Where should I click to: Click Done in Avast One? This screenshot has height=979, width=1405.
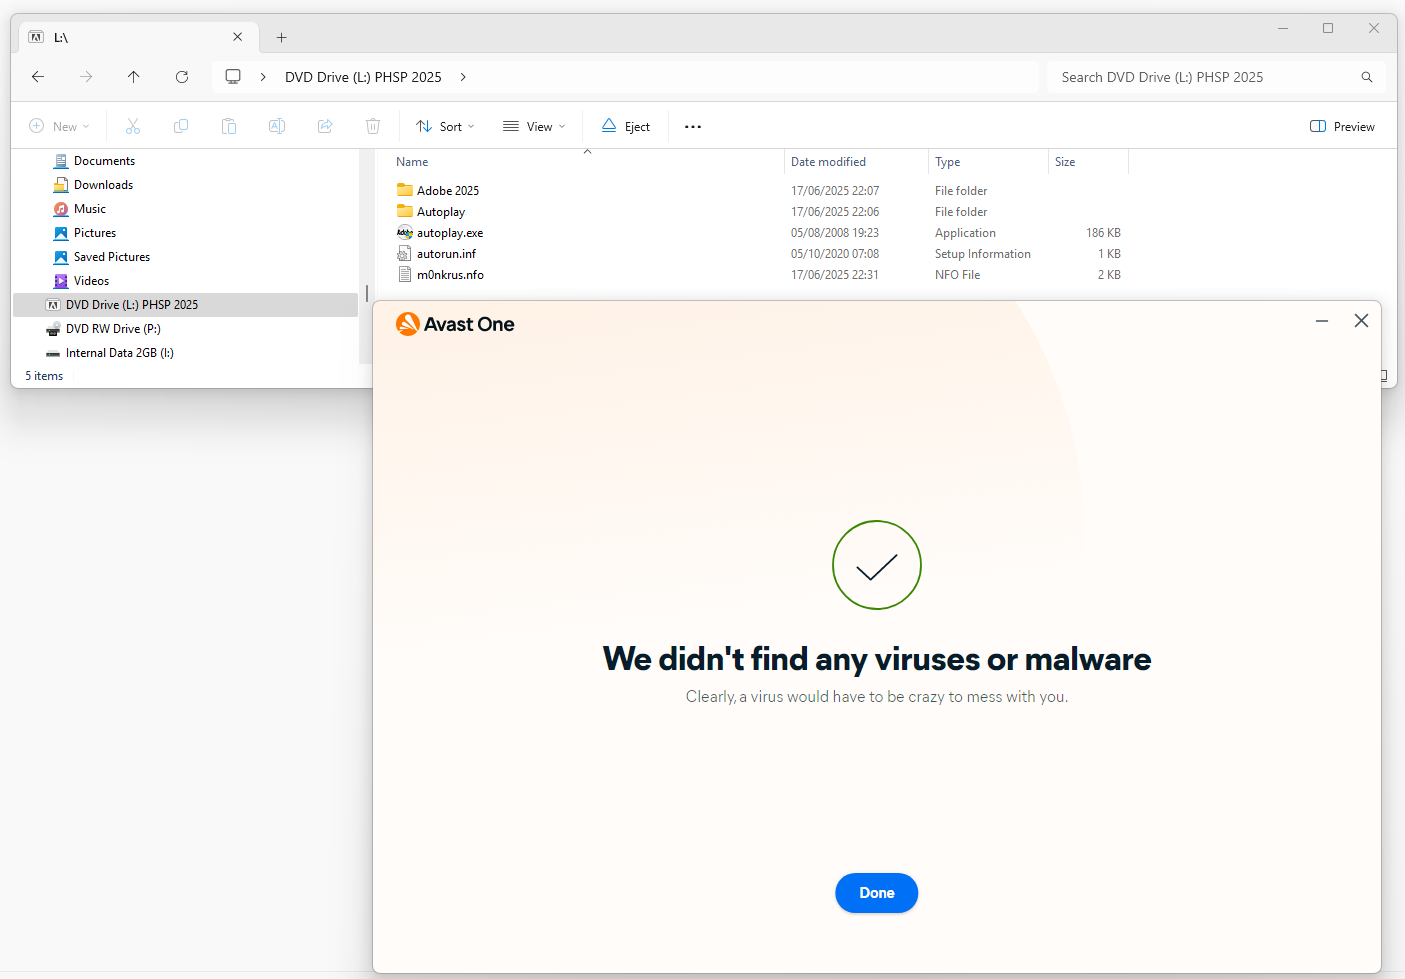point(877,893)
